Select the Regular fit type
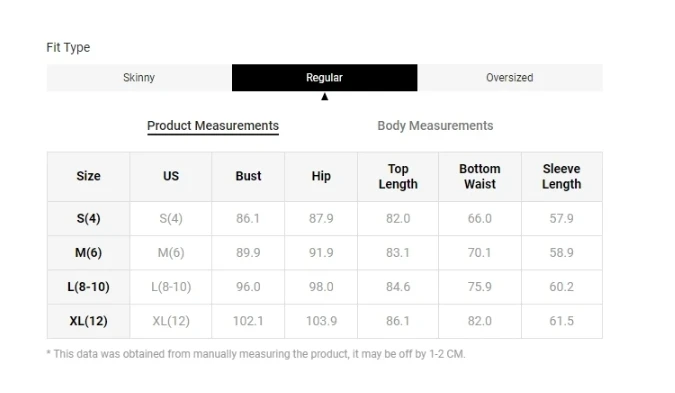675x393 pixels. click(325, 77)
